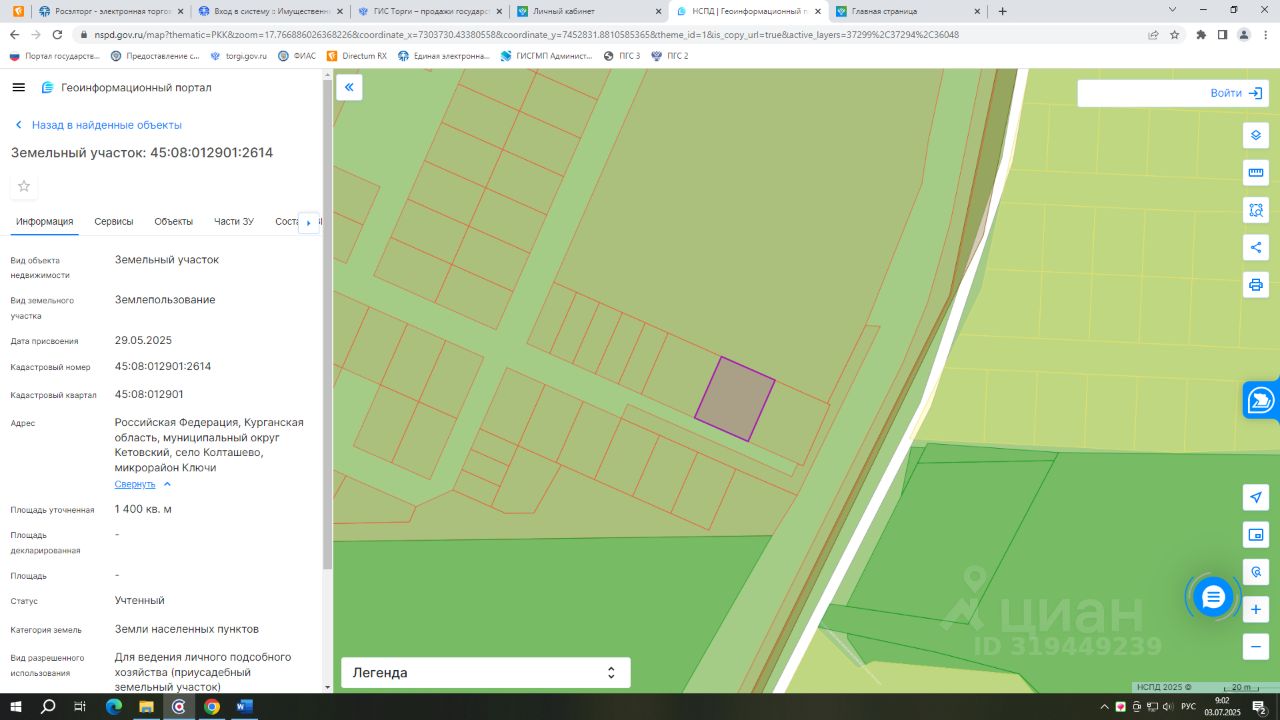Screen dimensions: 1280x720
Task: Zoom out with the minus button
Action: pyautogui.click(x=1256, y=647)
